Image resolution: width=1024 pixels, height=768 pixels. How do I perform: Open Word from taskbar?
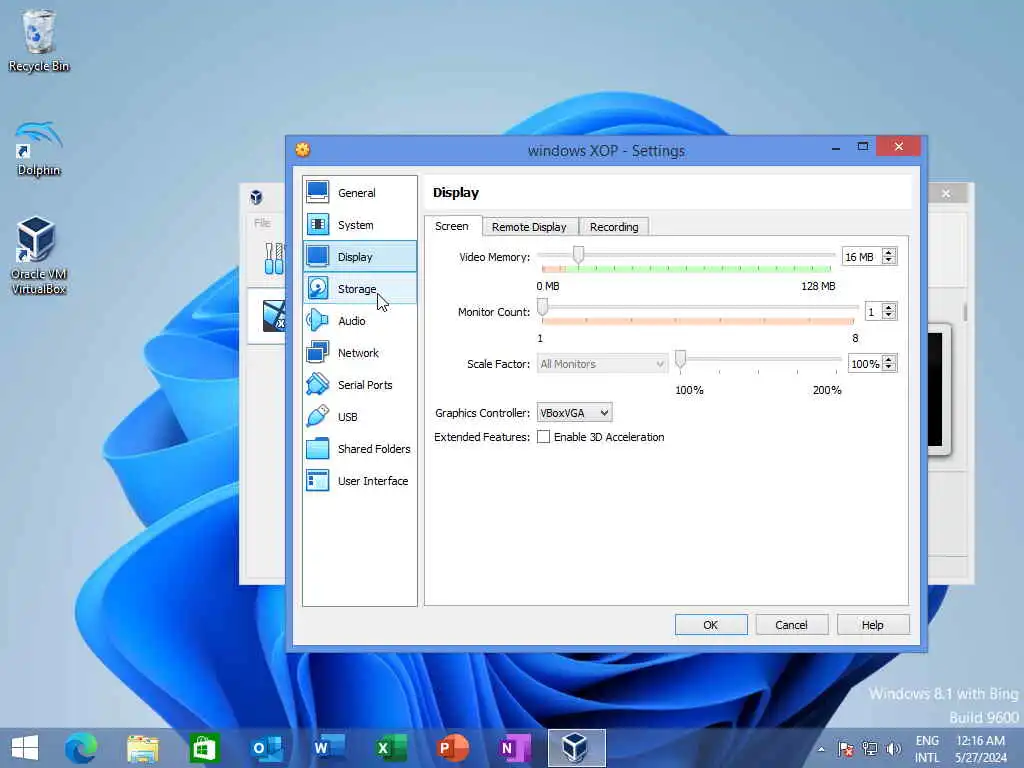328,748
